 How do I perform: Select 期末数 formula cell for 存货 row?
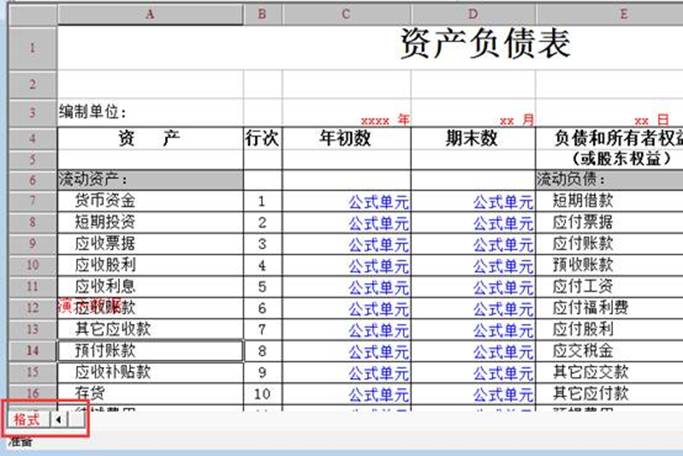coord(473,394)
